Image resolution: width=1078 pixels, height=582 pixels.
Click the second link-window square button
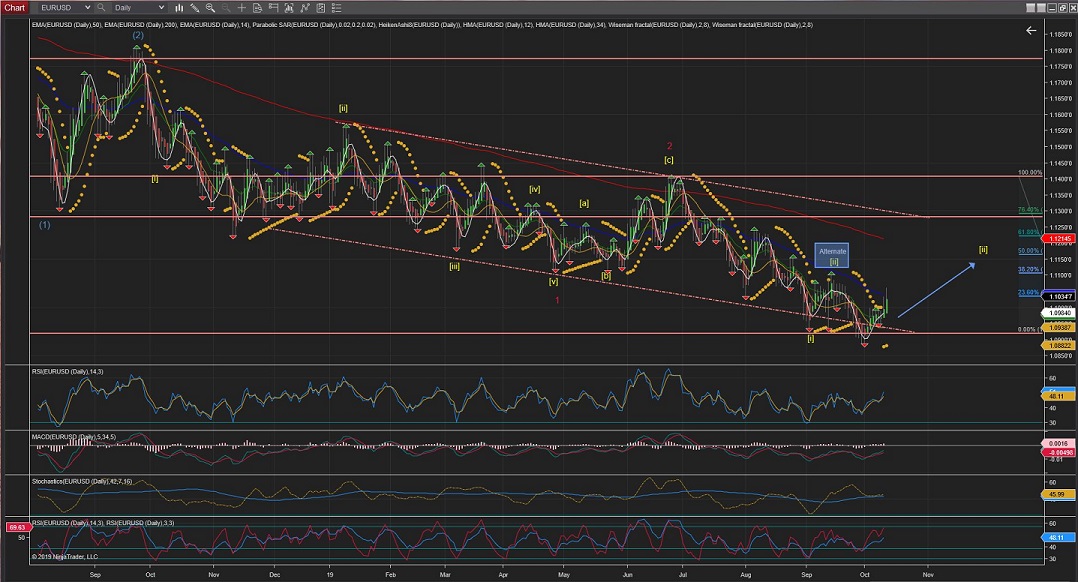click(1042, 8)
